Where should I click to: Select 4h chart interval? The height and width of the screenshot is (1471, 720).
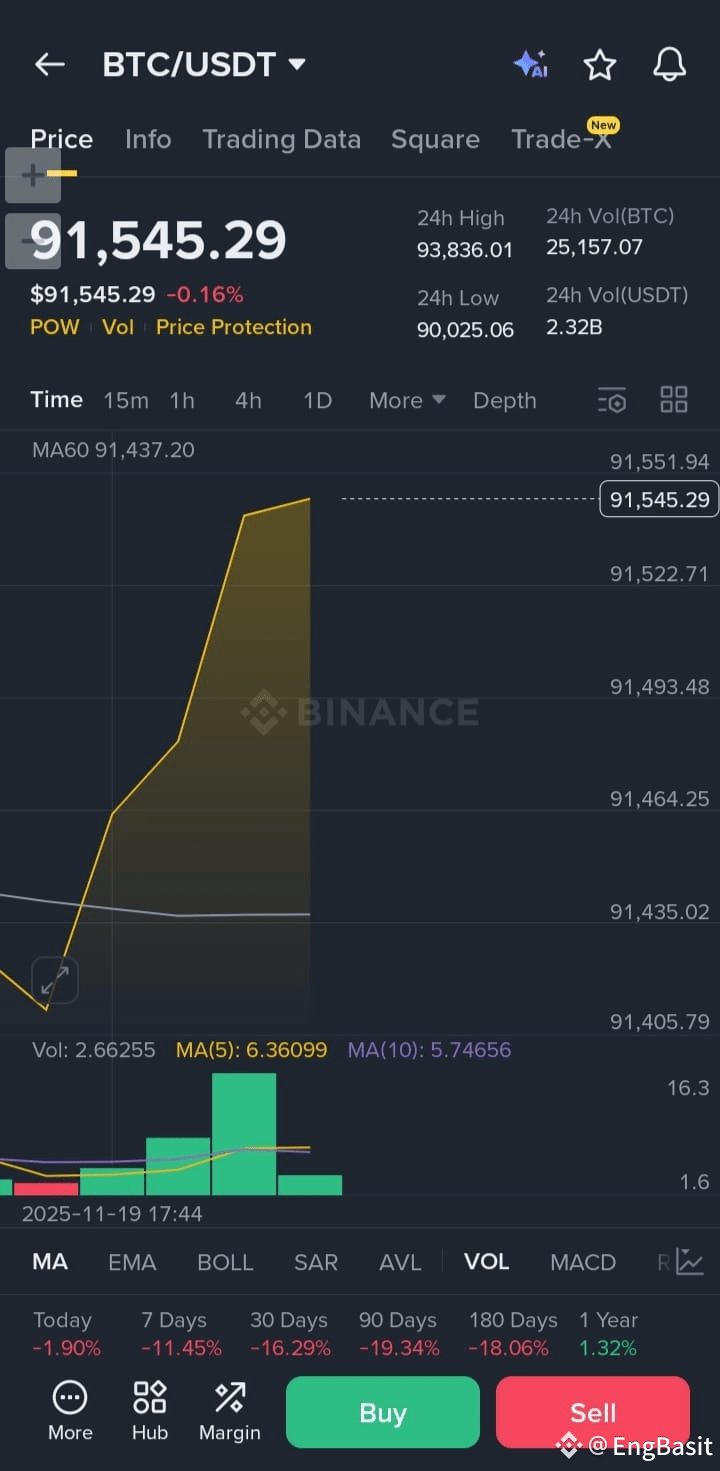point(248,400)
